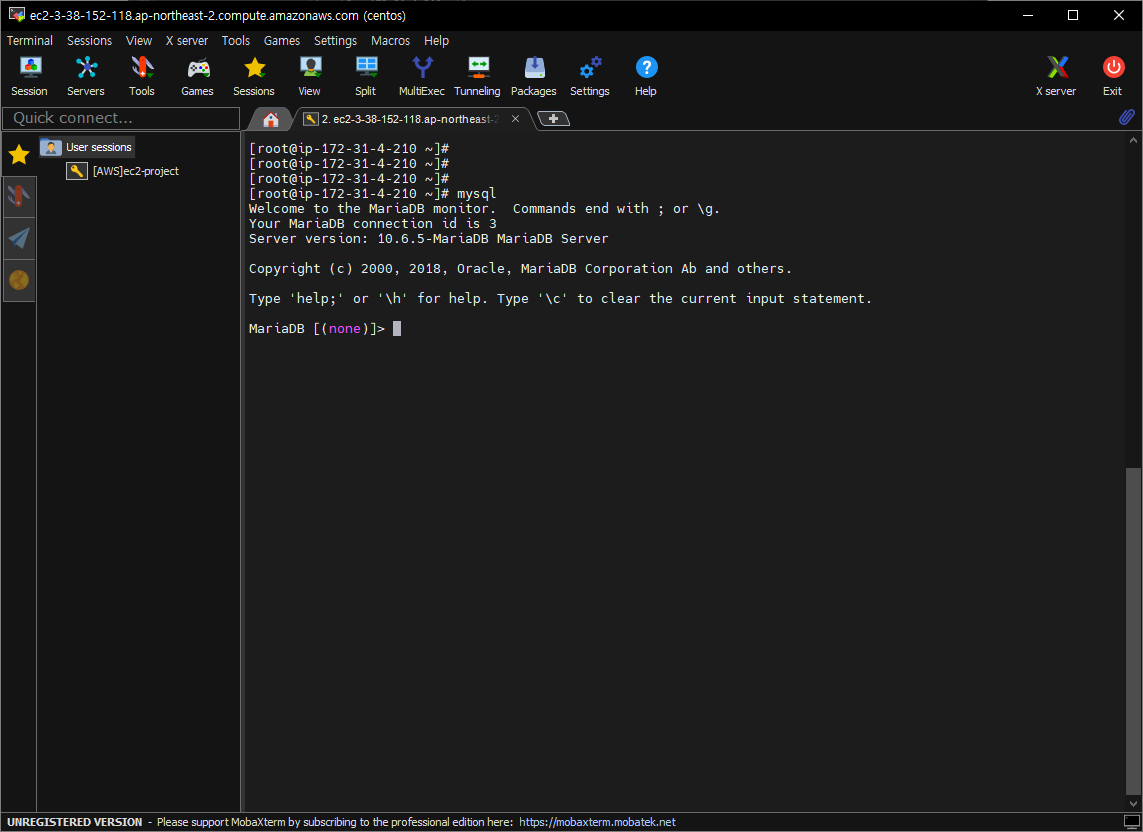Open the Games menu in menu bar
Image resolution: width=1143 pixels, height=832 pixels.
pos(281,41)
